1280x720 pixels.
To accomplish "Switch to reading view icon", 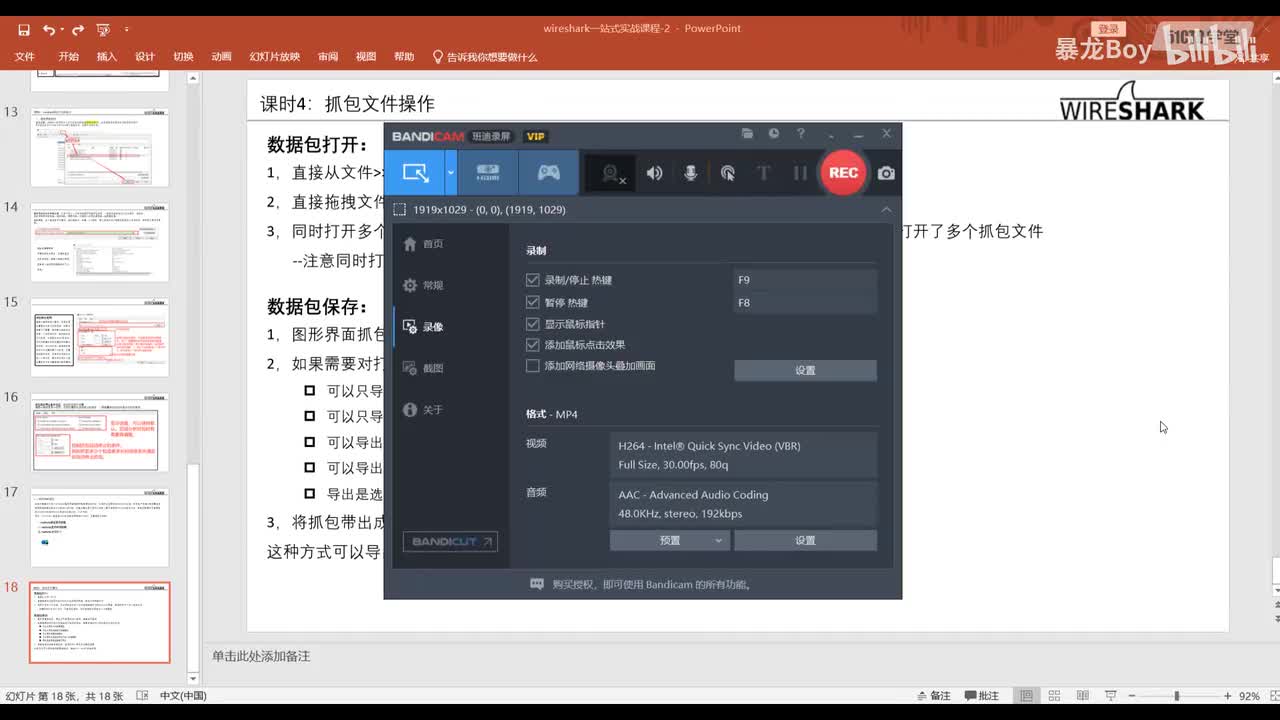I will click(1082, 695).
